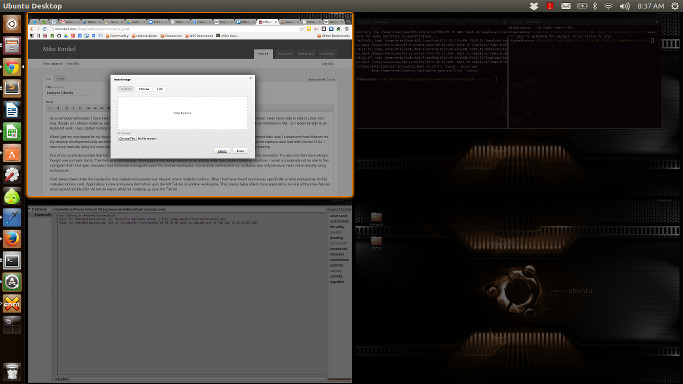Select the XChat window in bottom-left workspace
This screenshot has height=384, width=683.
click(189, 294)
